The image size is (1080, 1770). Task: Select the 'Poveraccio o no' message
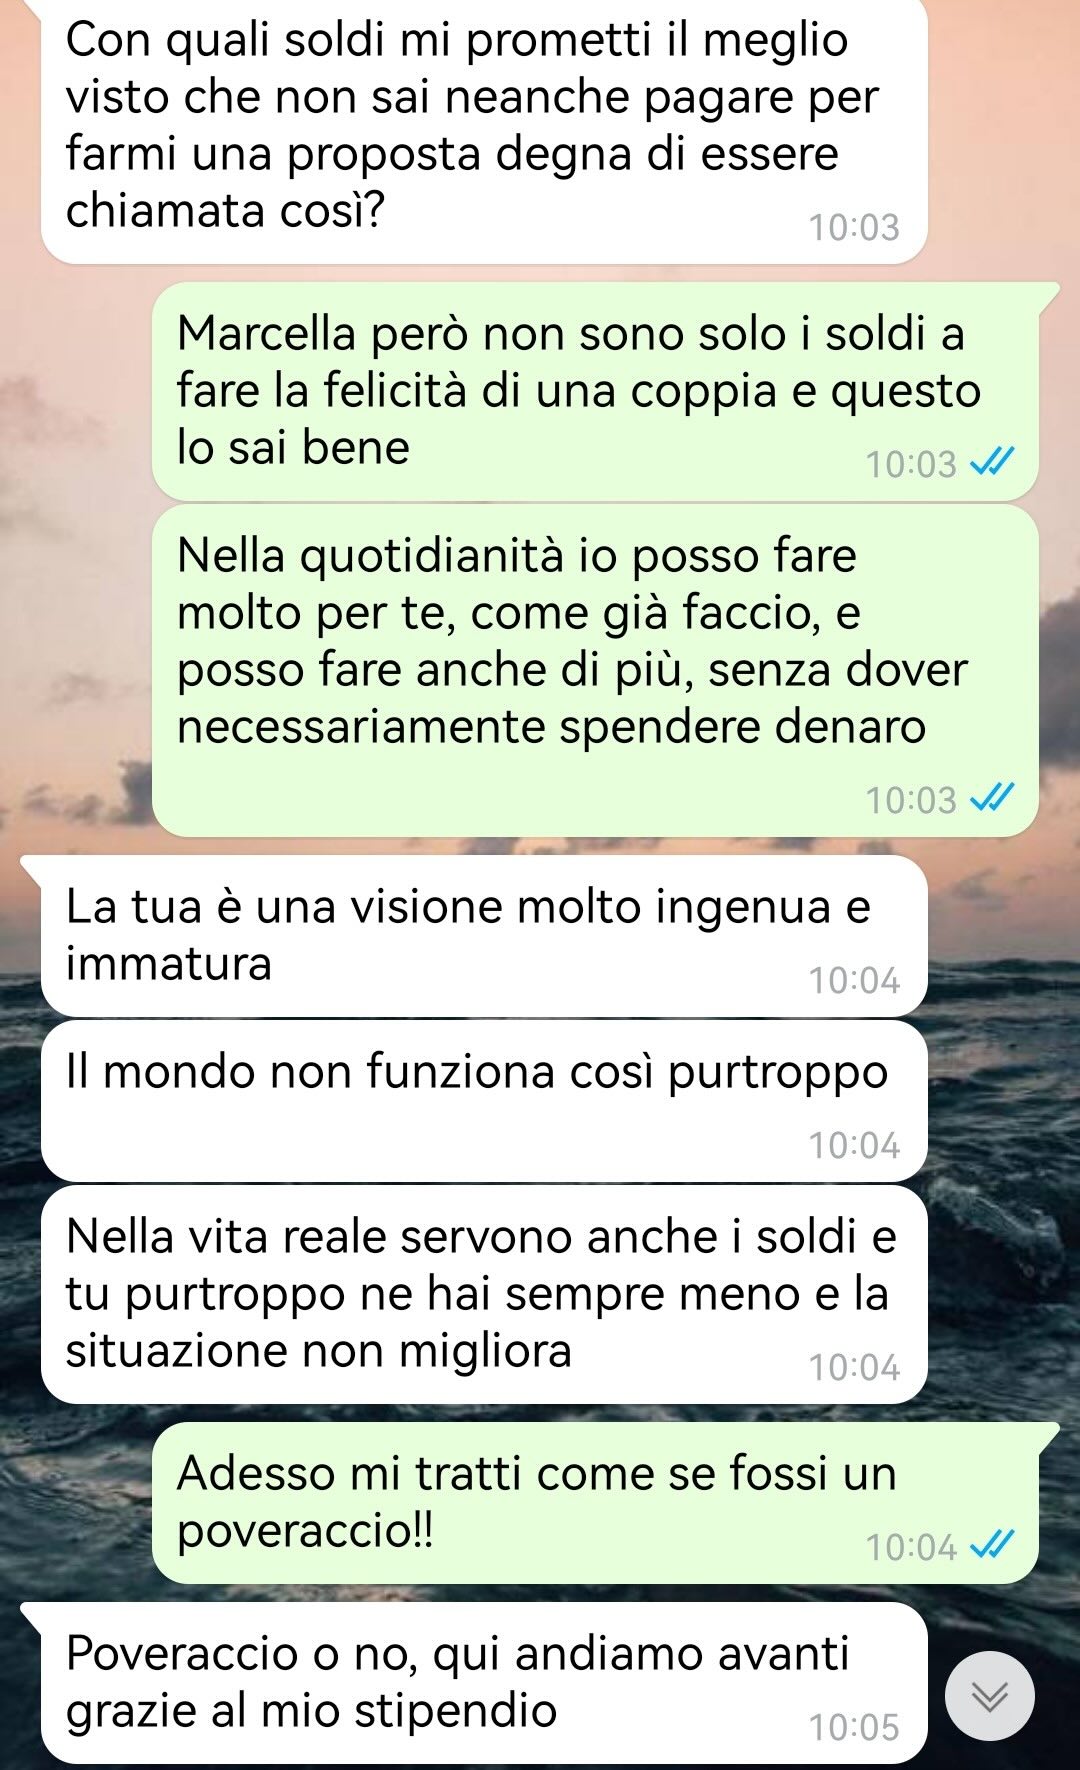pos(484,1683)
